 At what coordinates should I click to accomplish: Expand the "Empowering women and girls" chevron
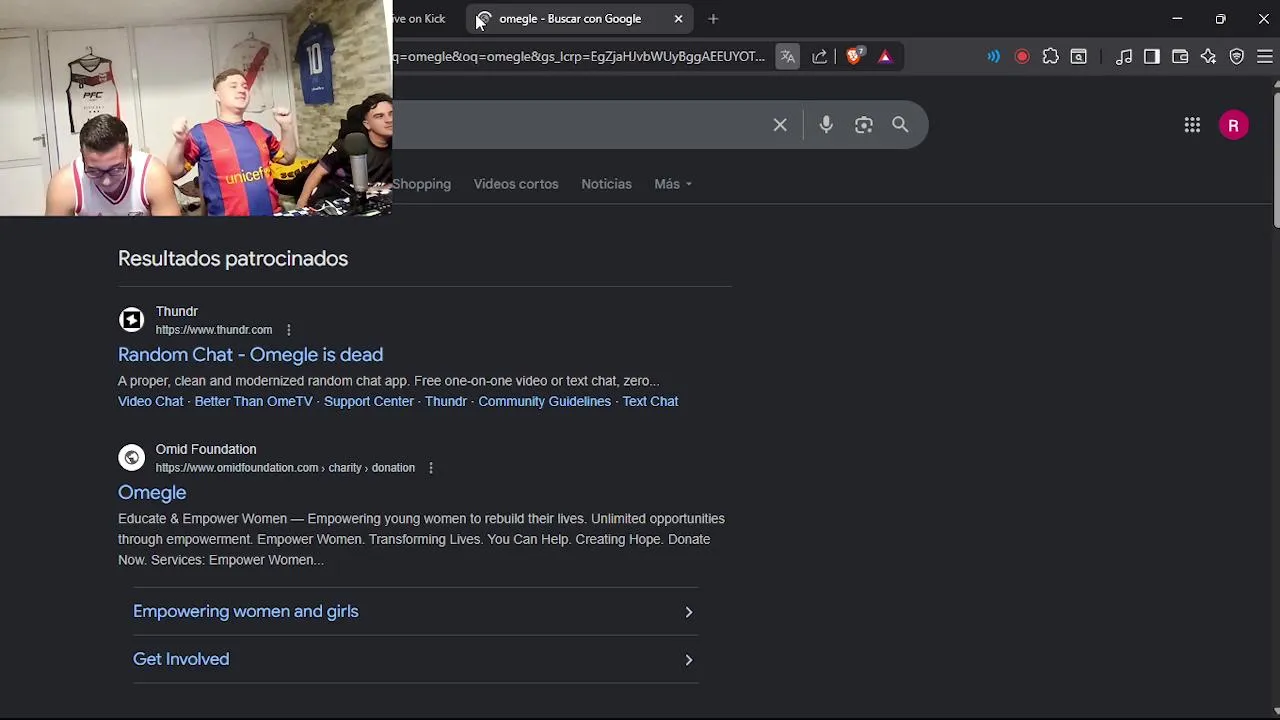point(689,612)
